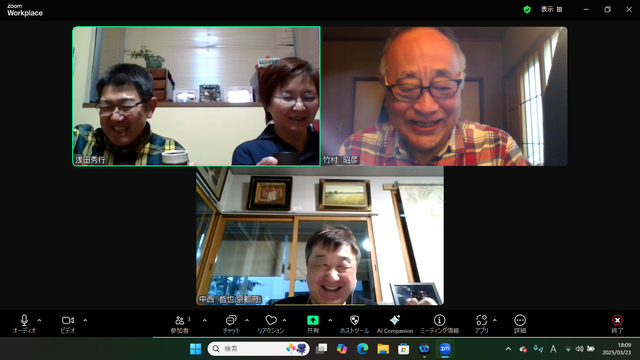Expand the arrow beside 共有
Image resolution: width=640 pixels, height=360 pixels.
tap(330, 320)
